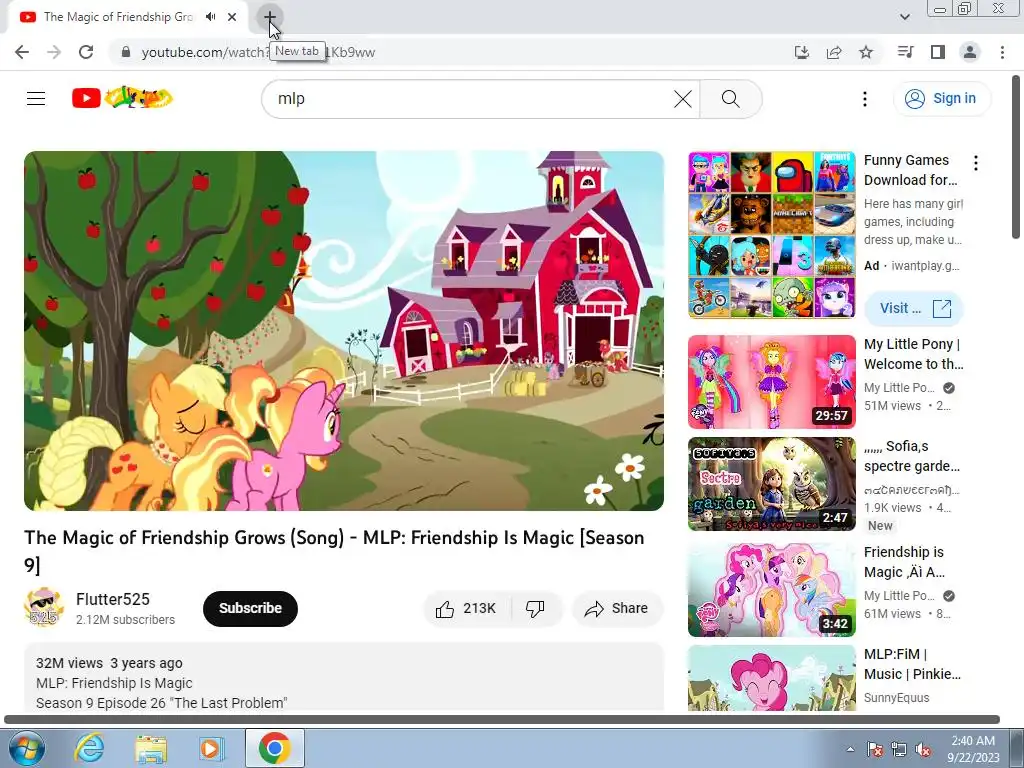Show hidden tray icons arrow
This screenshot has height=768, width=1024.
[850, 749]
